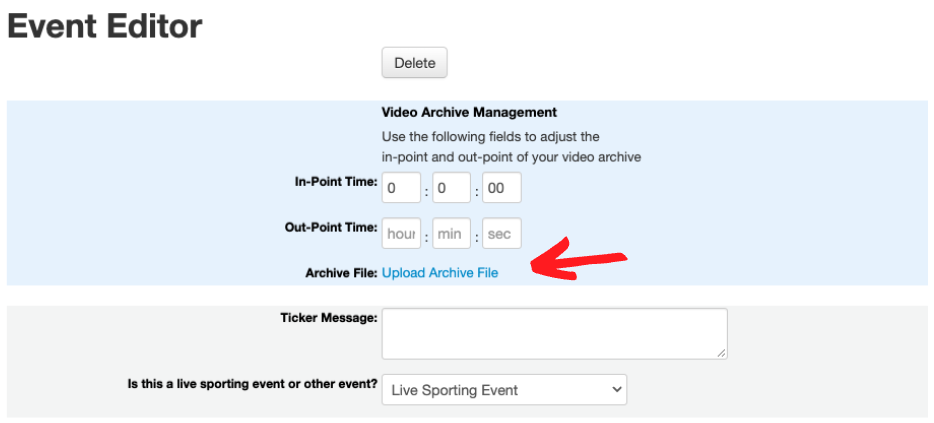This screenshot has height=423, width=934.
Task: Click the chevron arrow on event type select
Action: pos(616,390)
